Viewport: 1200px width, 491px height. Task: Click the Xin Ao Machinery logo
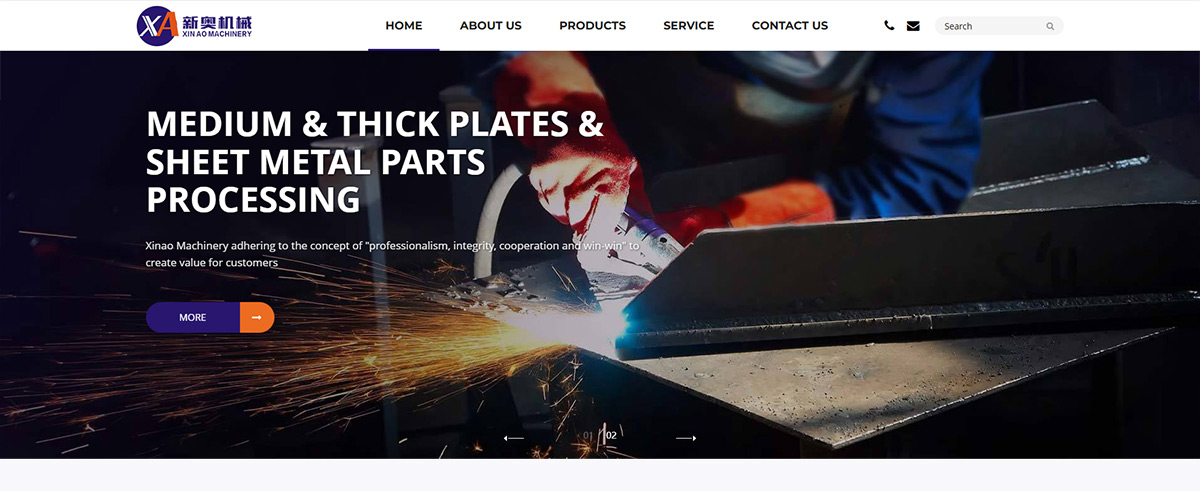point(195,25)
